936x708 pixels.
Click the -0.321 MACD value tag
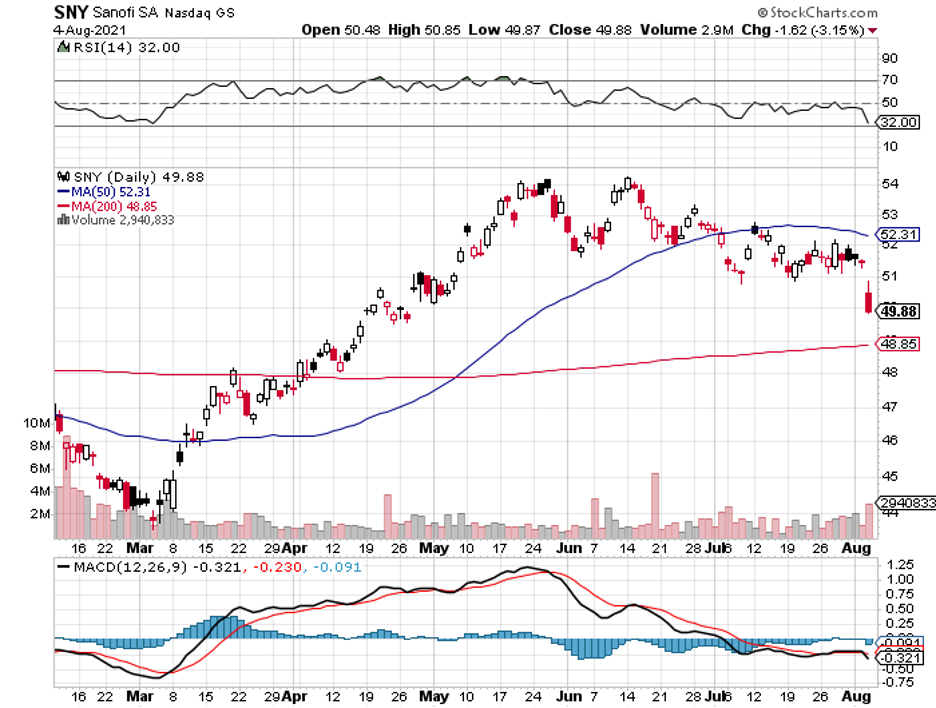pos(899,658)
